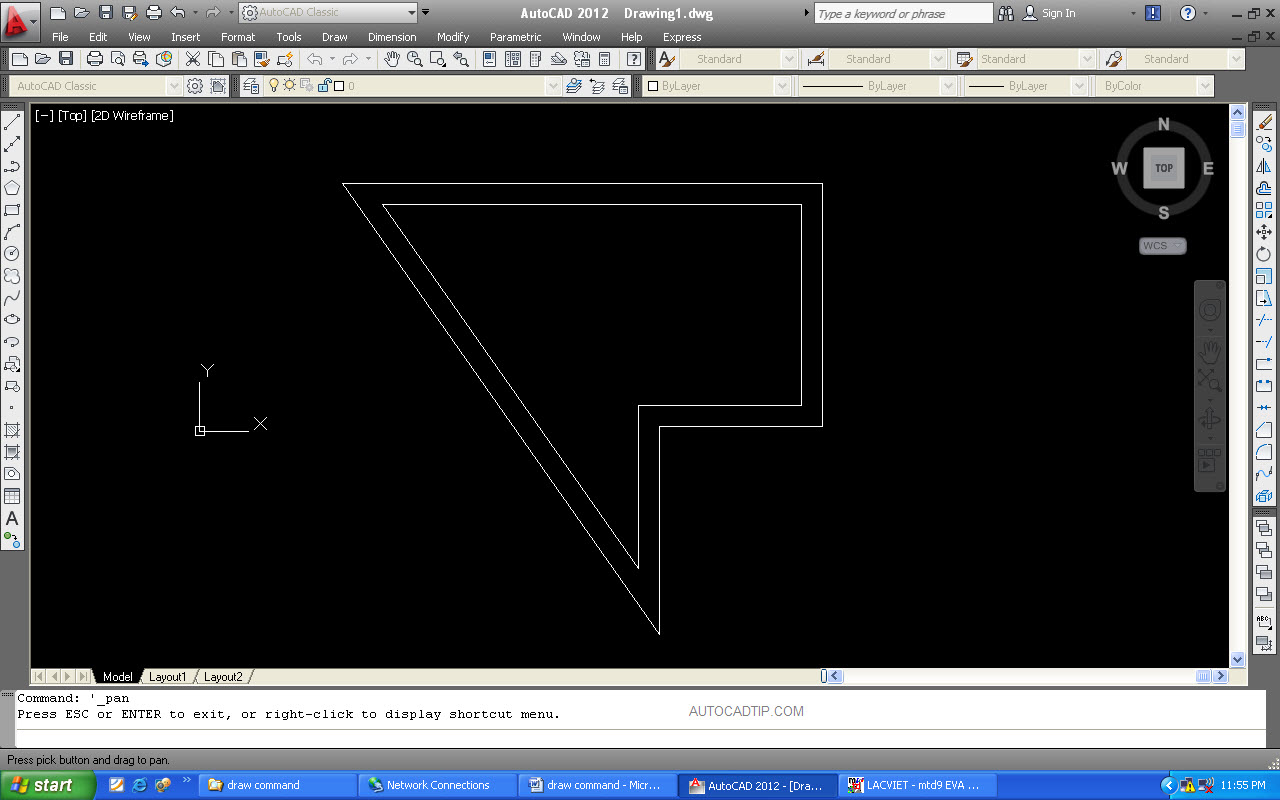1280x800 pixels.
Task: Click the layer 0 color swatch
Action: click(x=339, y=86)
